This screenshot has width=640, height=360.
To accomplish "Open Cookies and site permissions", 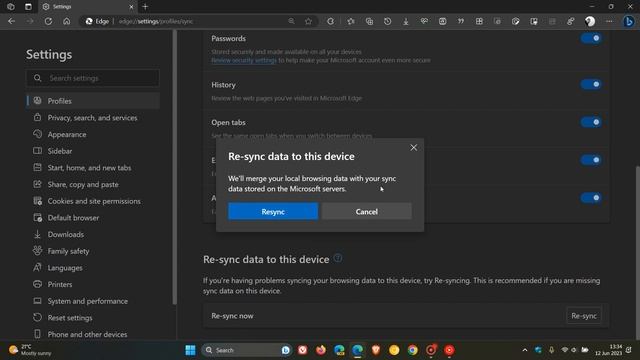I will (x=93, y=201).
